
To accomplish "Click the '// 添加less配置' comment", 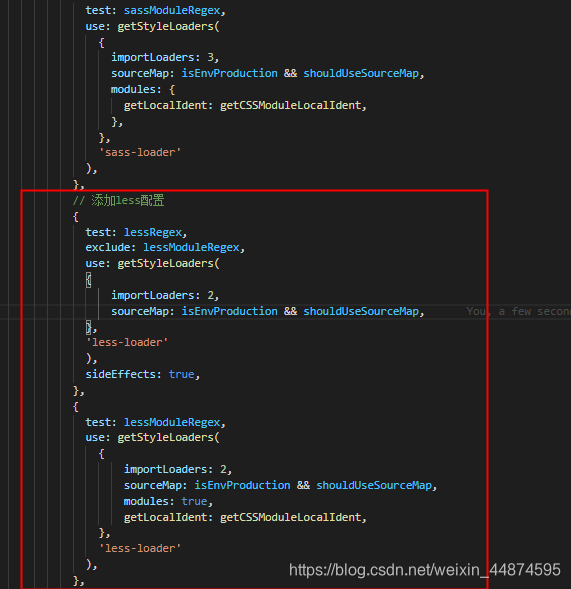I will (118, 201).
